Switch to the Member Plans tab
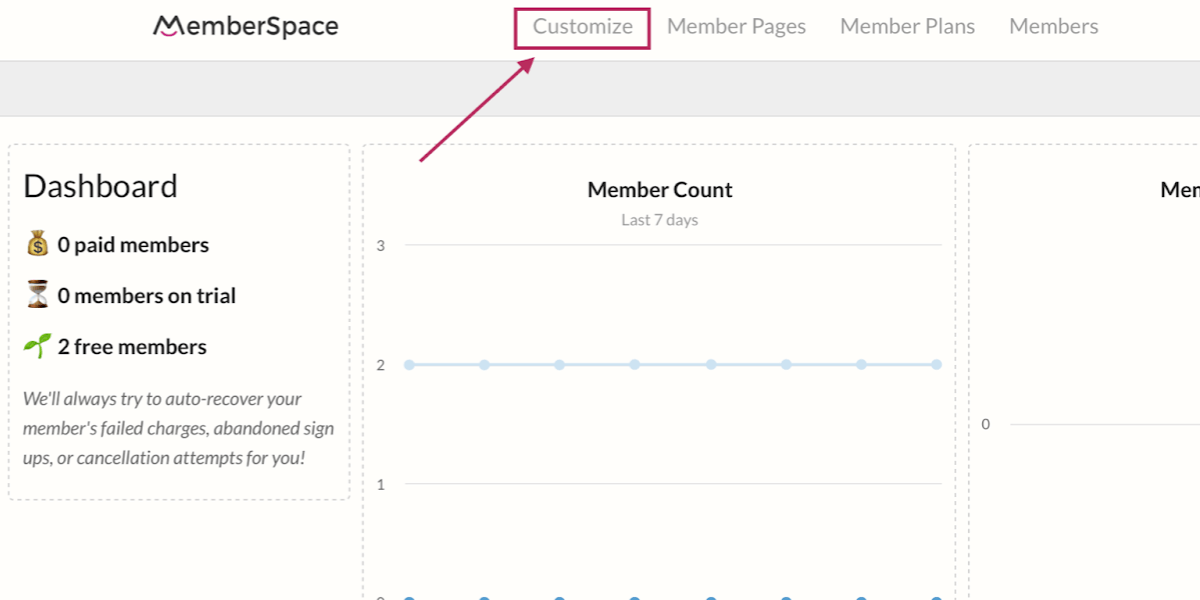Screen dimensions: 1200x600 point(907,26)
